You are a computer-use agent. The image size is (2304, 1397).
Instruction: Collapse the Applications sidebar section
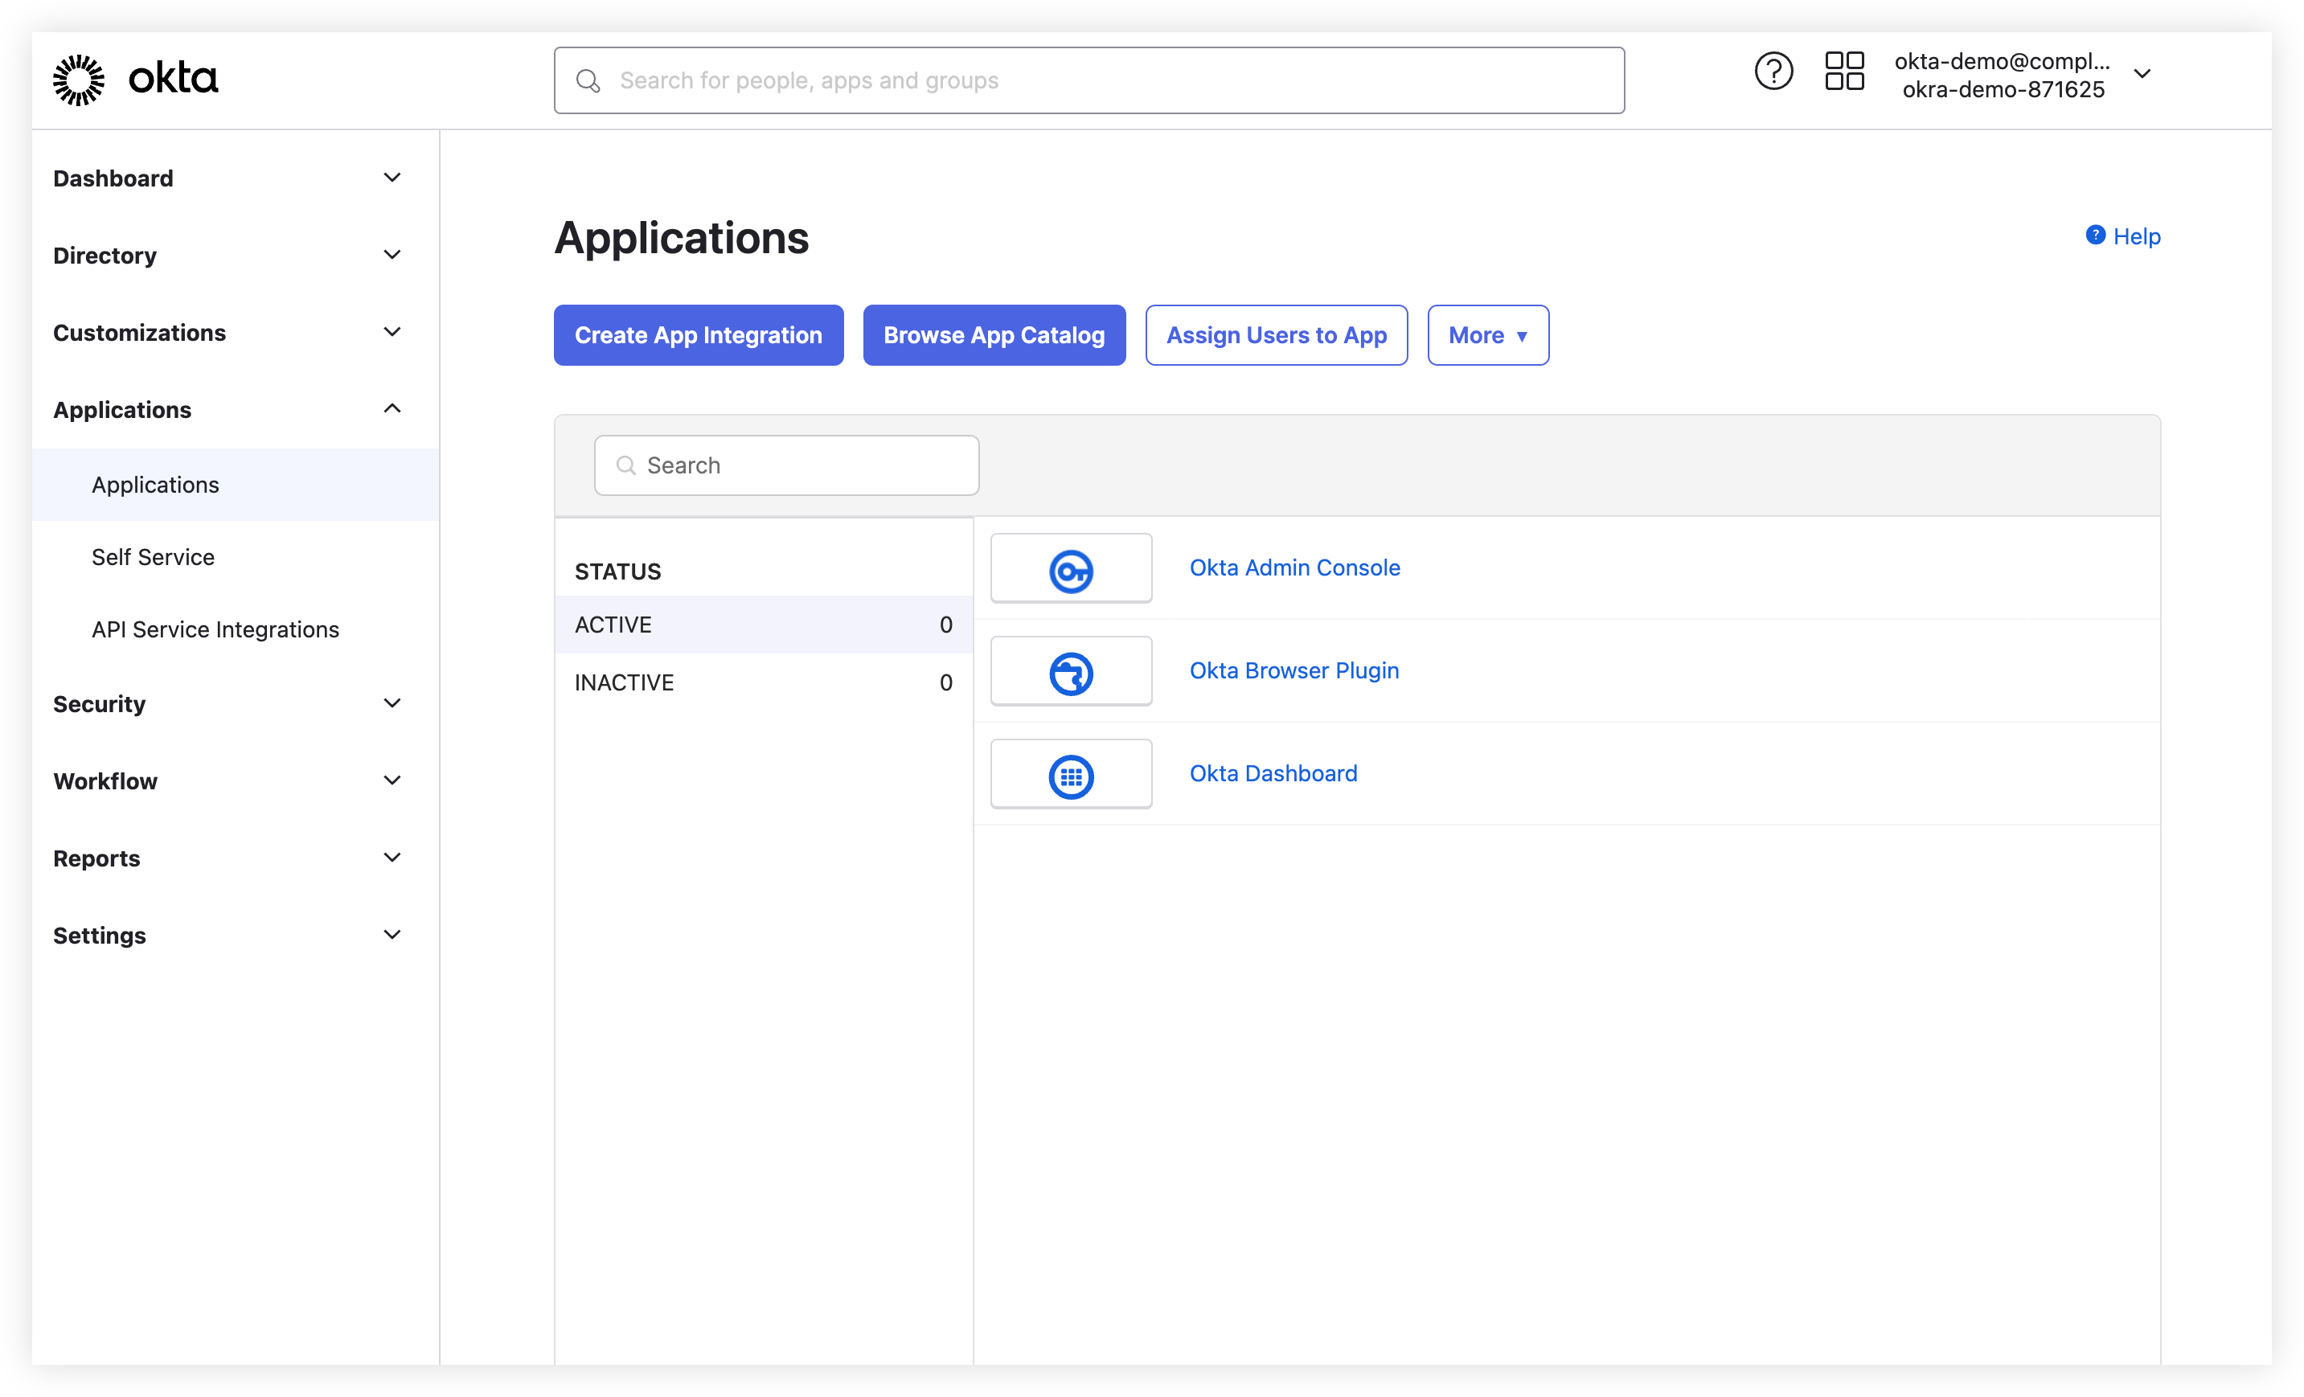click(392, 409)
